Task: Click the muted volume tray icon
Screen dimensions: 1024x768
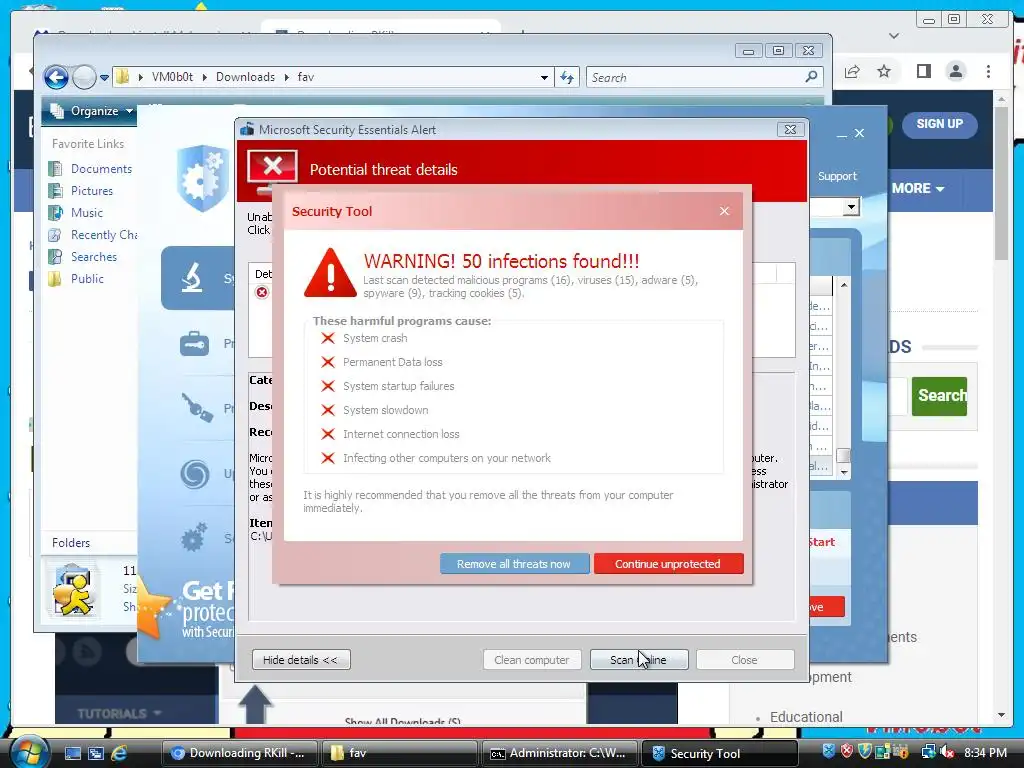Action: (947, 752)
